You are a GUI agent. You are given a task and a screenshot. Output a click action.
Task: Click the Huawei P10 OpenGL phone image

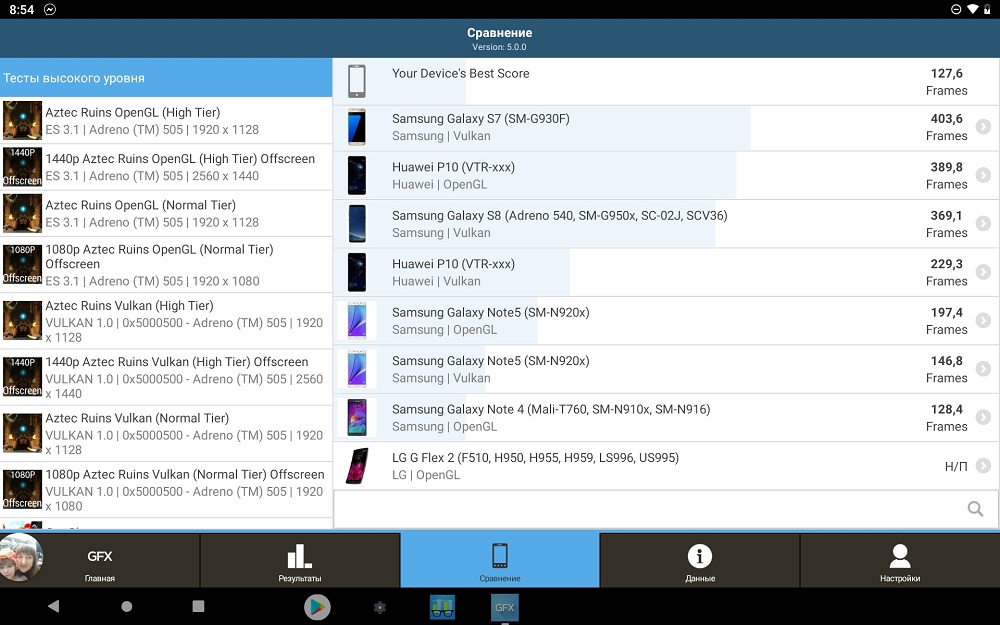[x=357, y=175]
